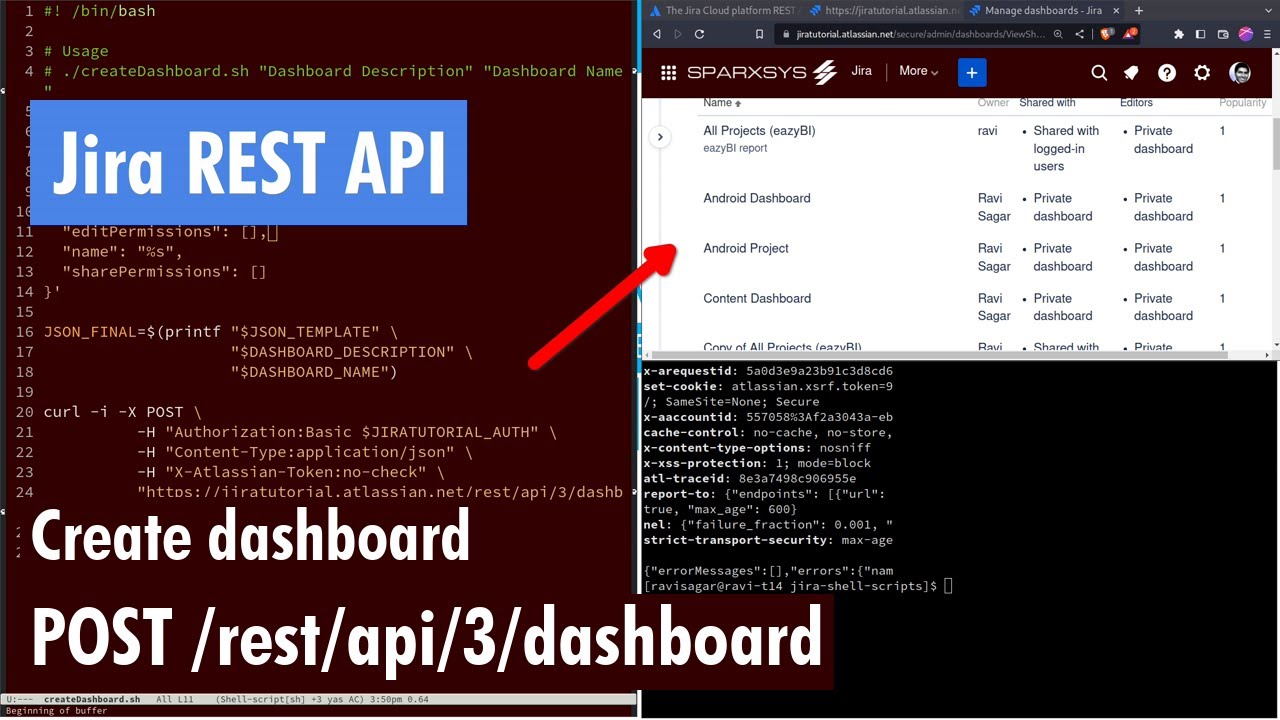Image resolution: width=1280 pixels, height=720 pixels.
Task: Expand the Jira sidebar chevron
Action: (x=660, y=137)
